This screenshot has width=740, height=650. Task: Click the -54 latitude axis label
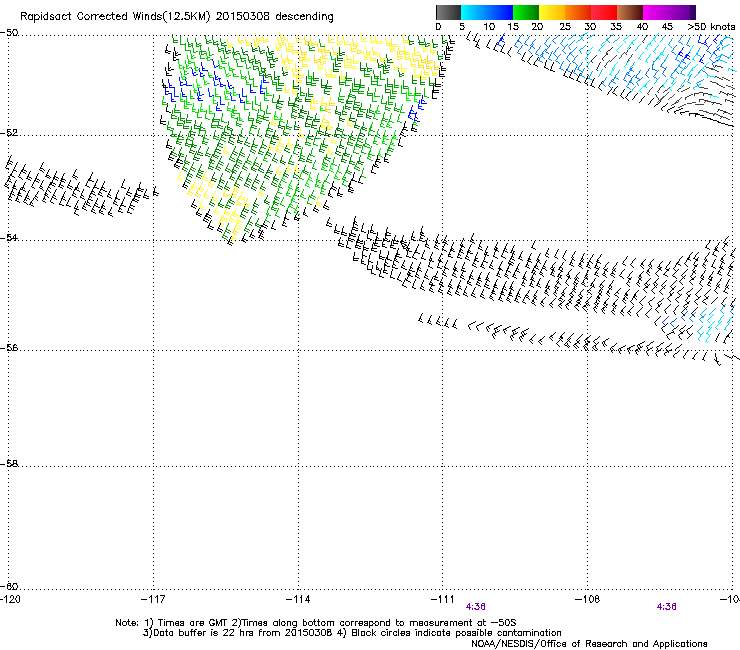9,237
